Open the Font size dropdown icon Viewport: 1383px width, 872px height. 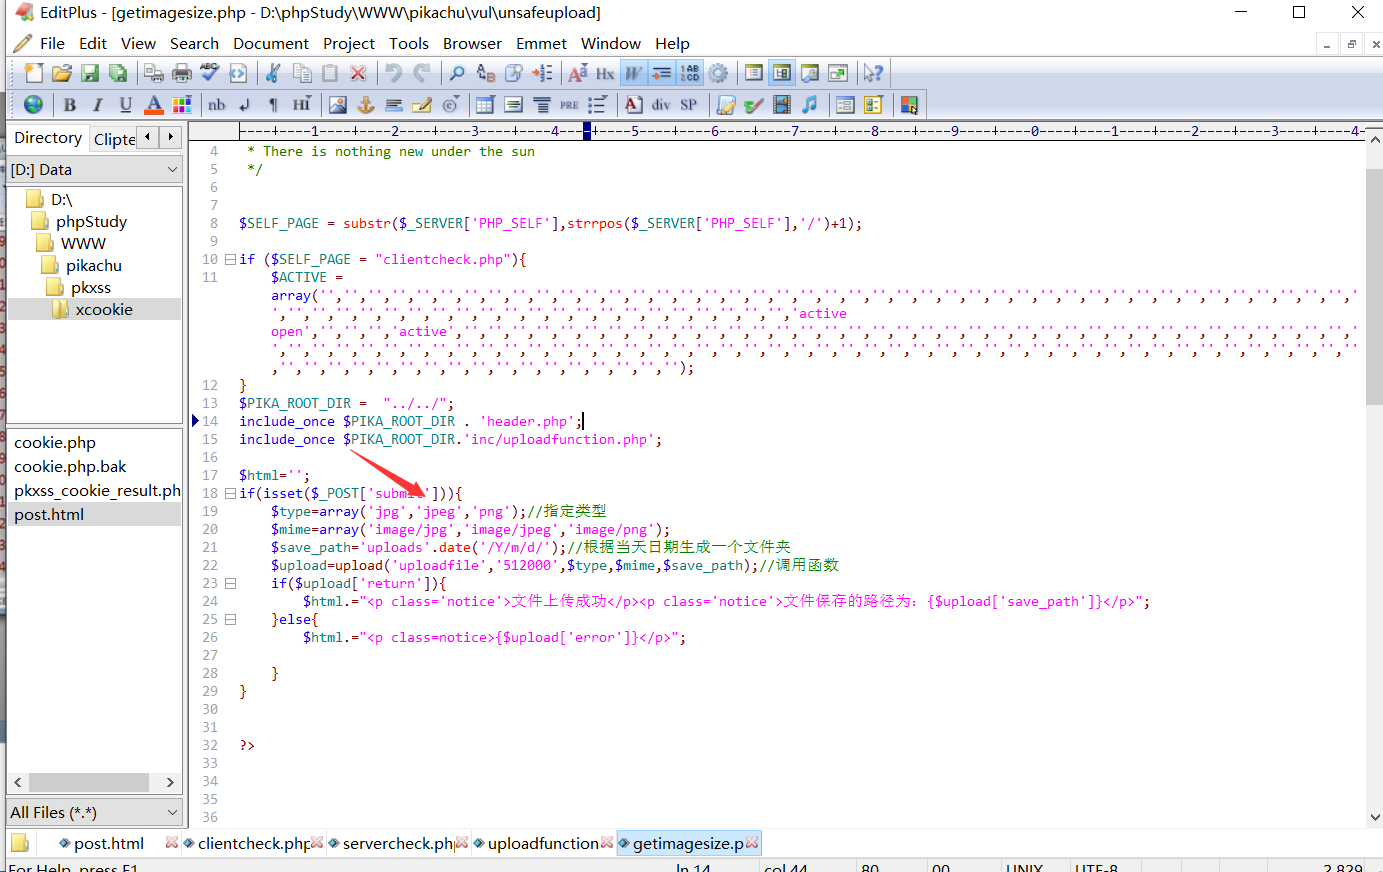pyautogui.click(x=577, y=73)
